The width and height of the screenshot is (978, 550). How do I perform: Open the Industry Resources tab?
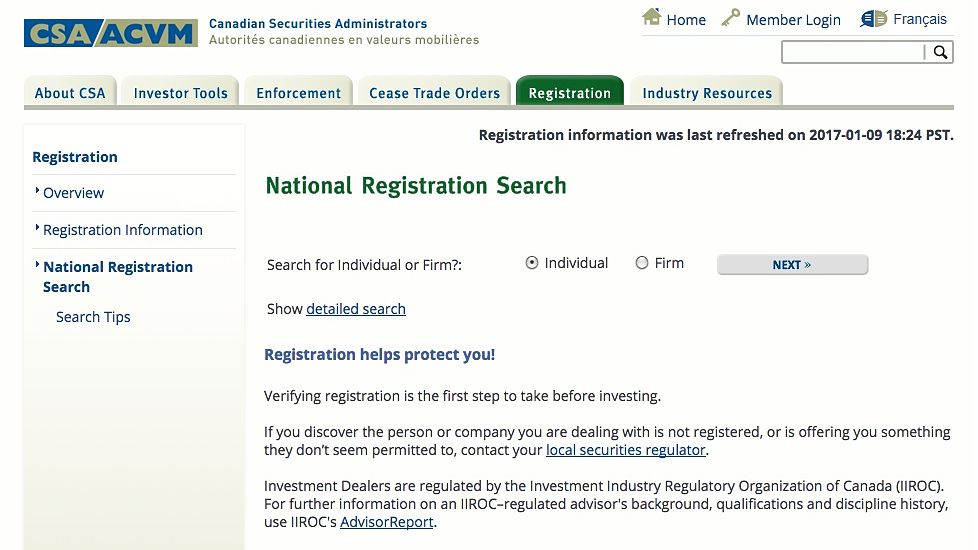(x=707, y=93)
